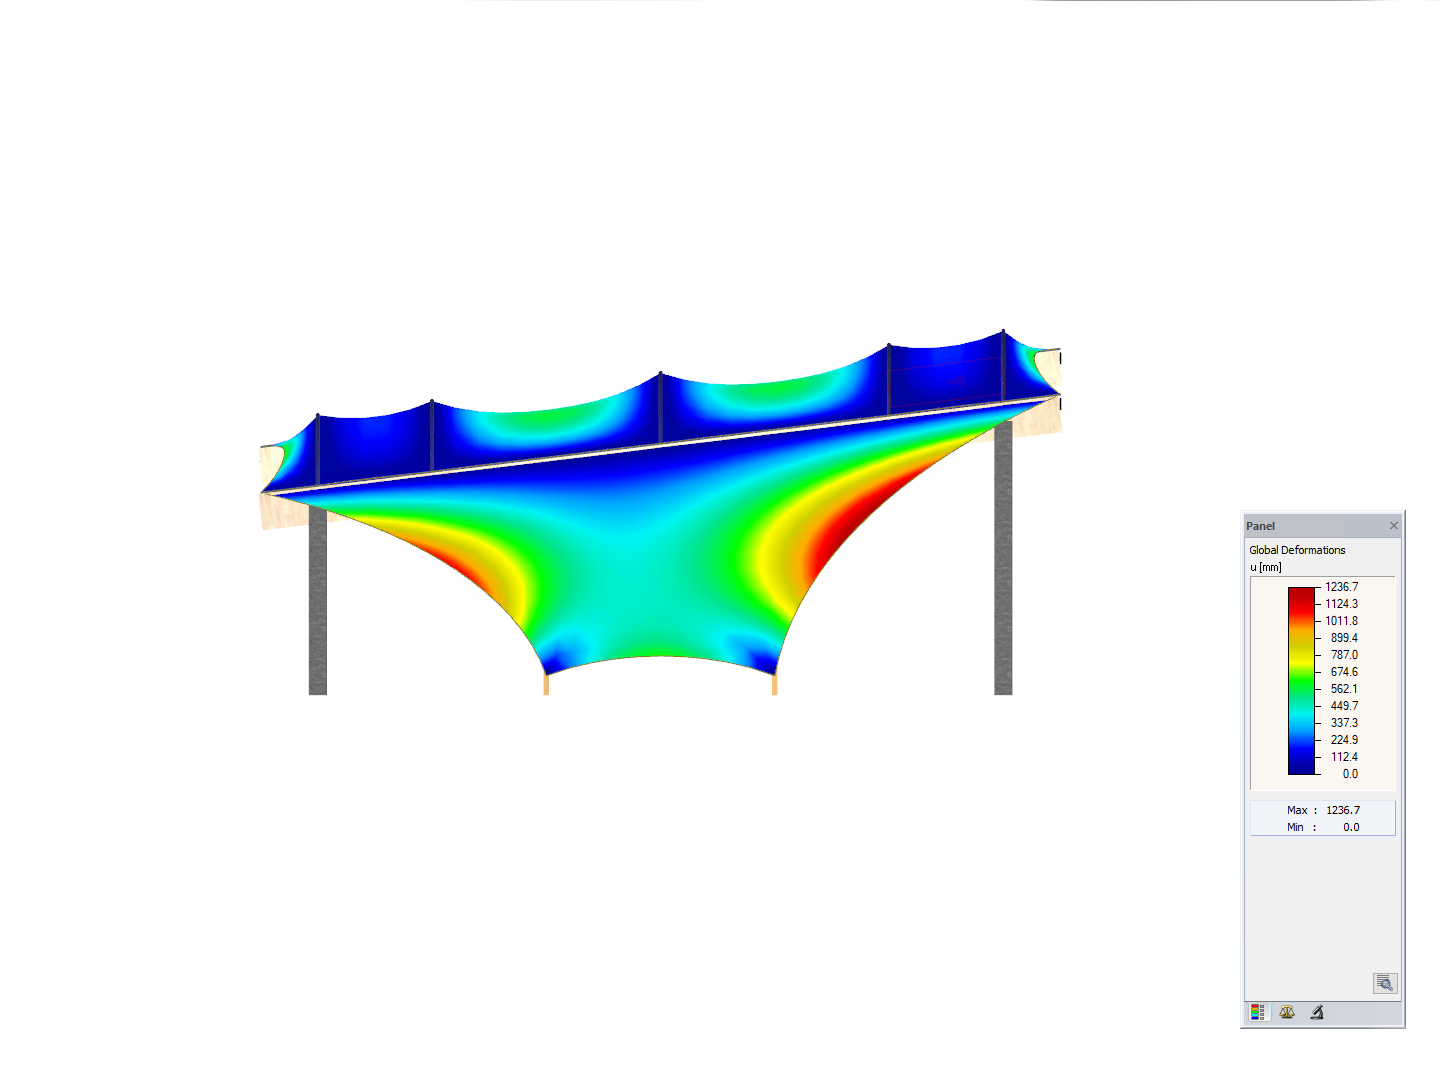Close the Panel with the X button
The height and width of the screenshot is (1080, 1440).
1393,525
